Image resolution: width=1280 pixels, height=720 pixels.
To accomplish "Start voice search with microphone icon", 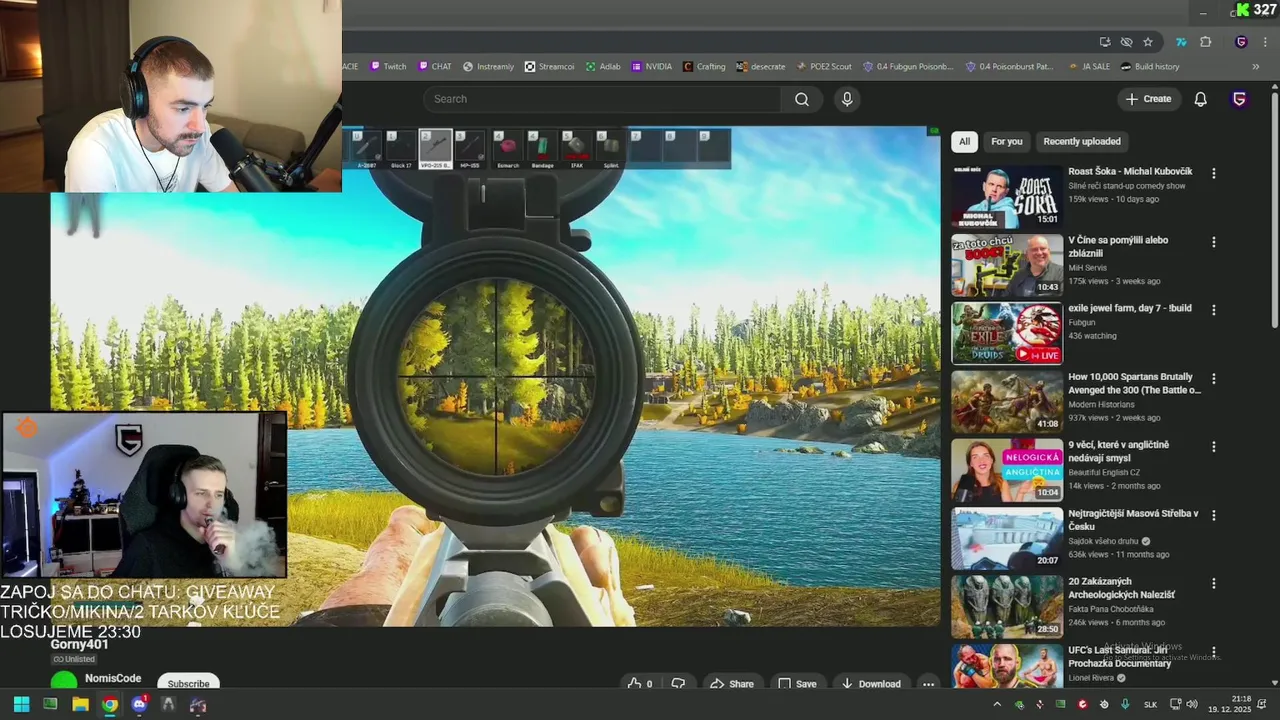I will tap(847, 99).
